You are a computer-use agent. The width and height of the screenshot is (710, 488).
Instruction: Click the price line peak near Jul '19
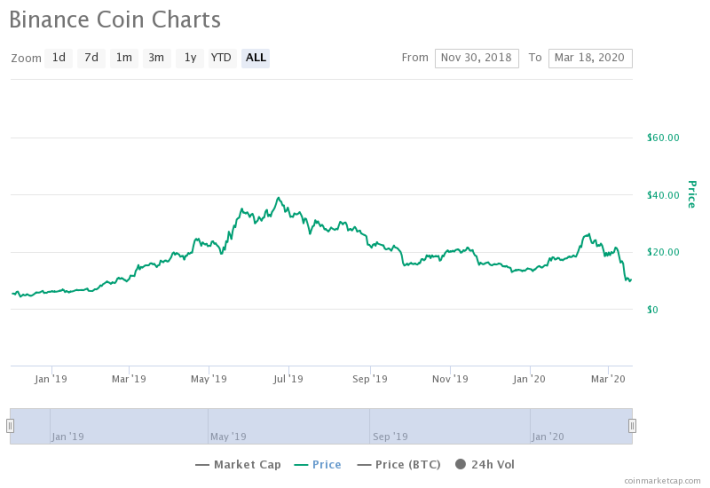[x=278, y=198]
